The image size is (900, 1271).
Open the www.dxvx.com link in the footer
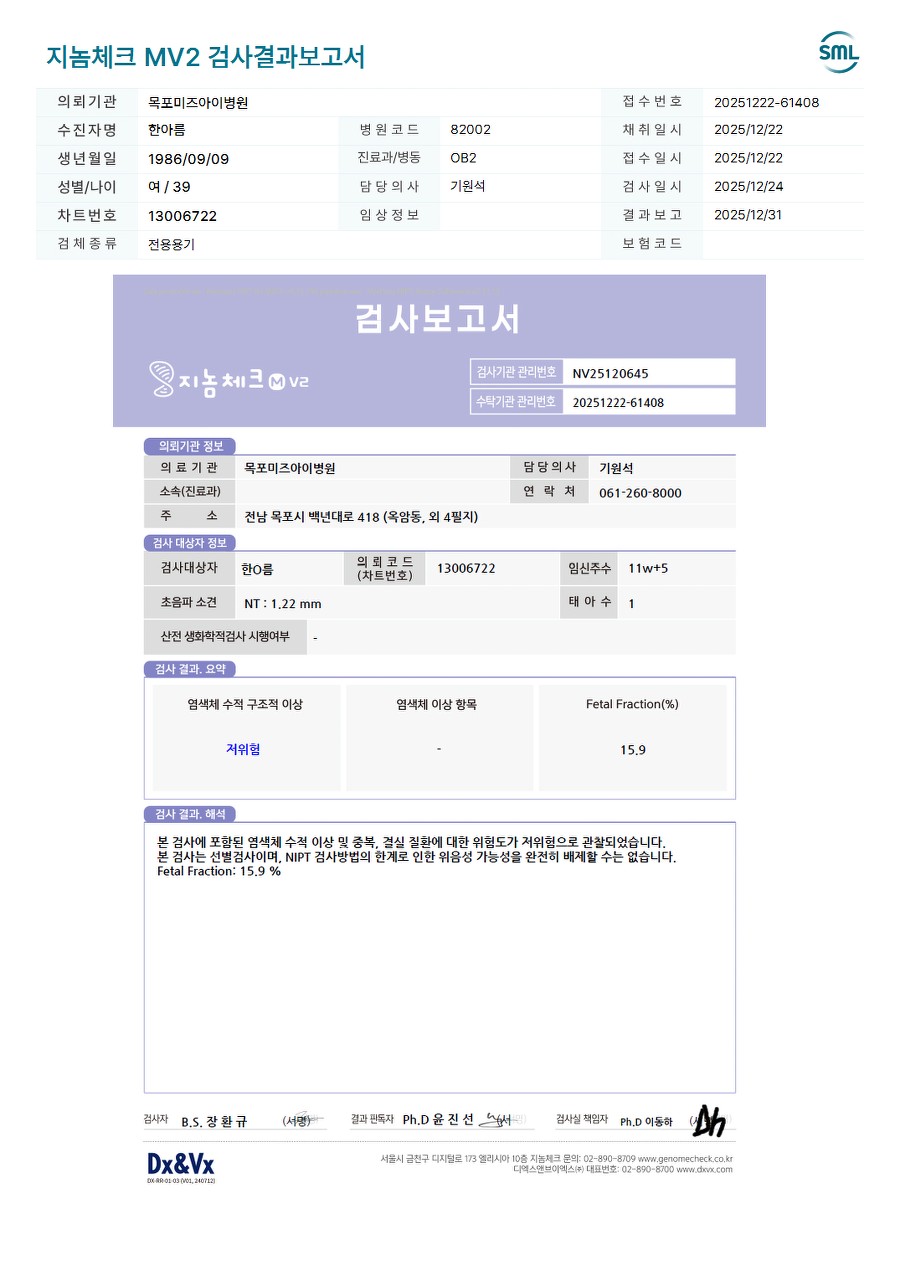point(704,1169)
